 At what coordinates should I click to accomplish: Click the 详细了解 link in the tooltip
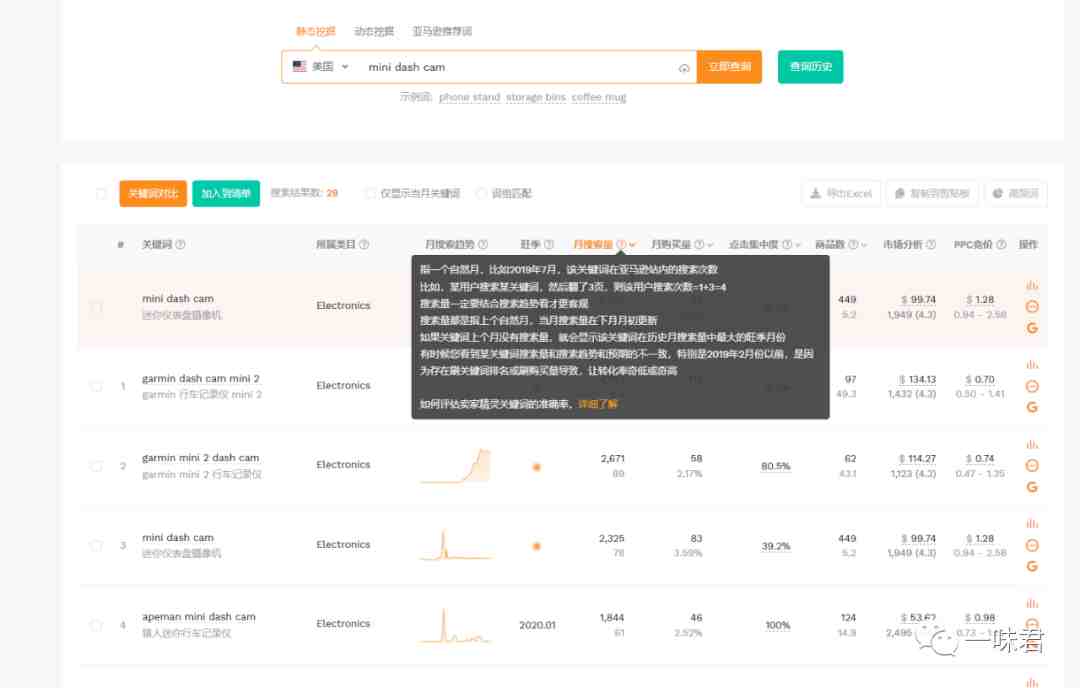pyautogui.click(x=598, y=404)
